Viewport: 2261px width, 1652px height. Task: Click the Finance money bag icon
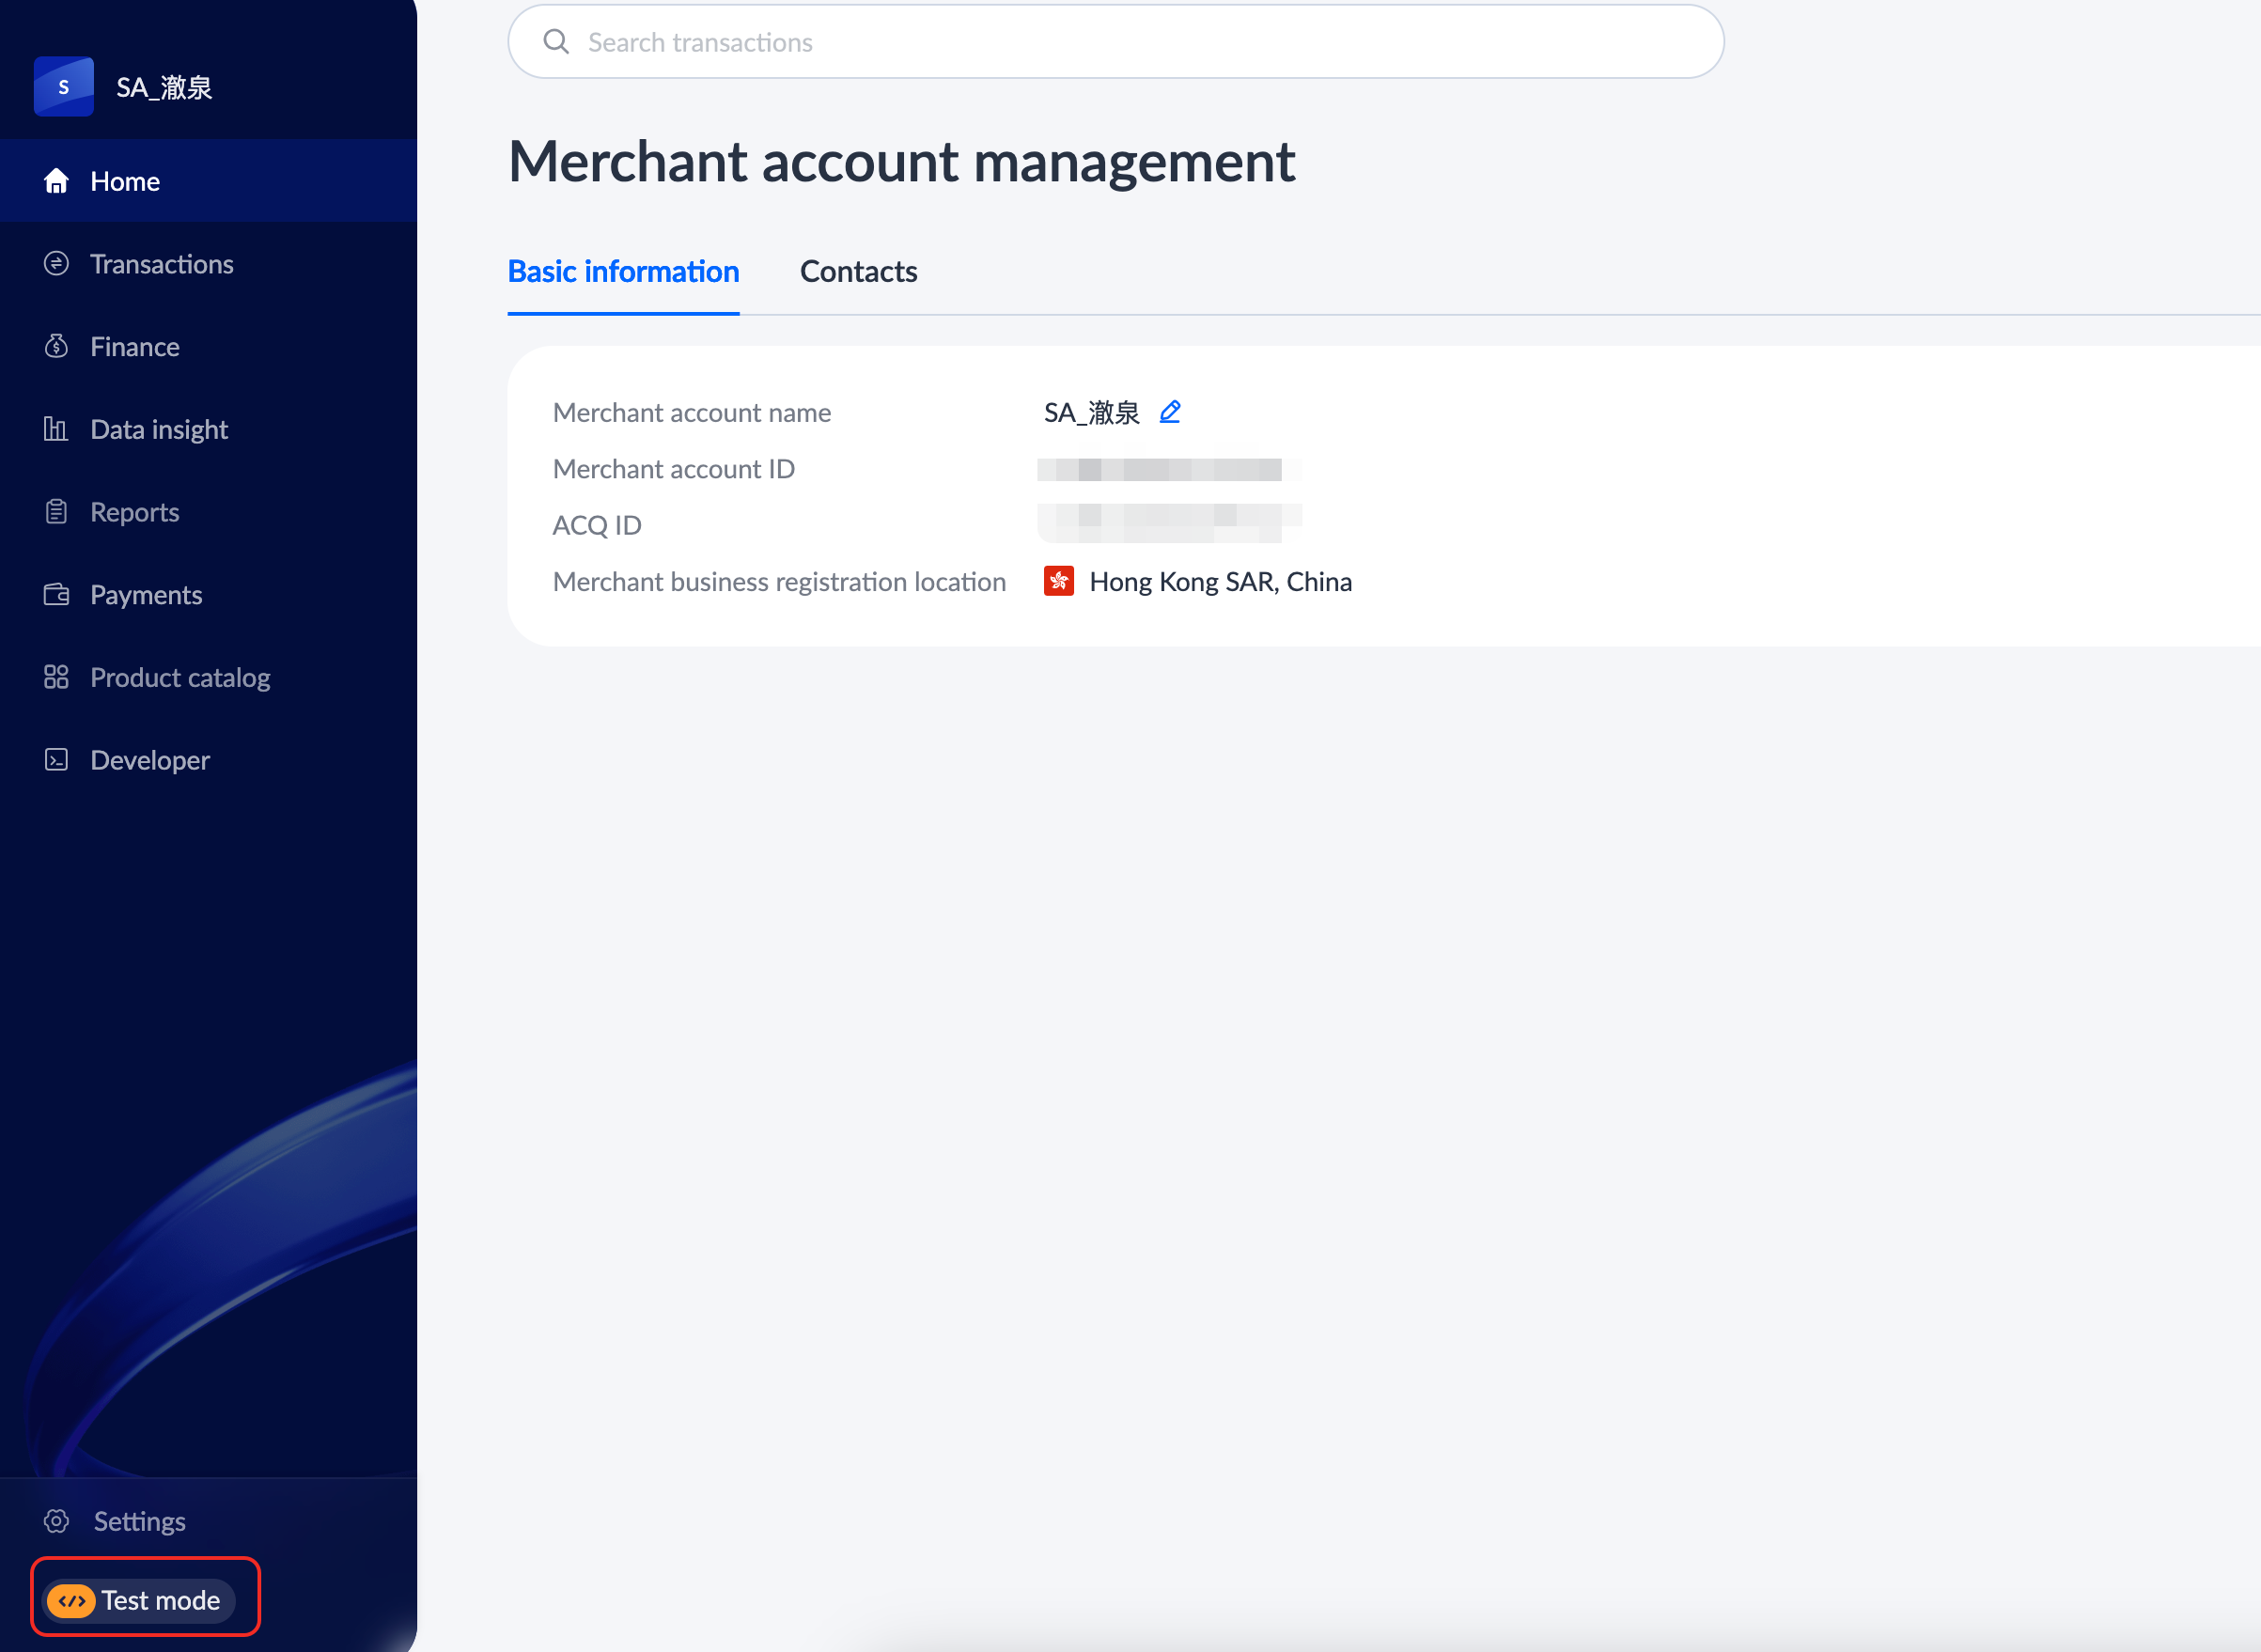[x=56, y=346]
